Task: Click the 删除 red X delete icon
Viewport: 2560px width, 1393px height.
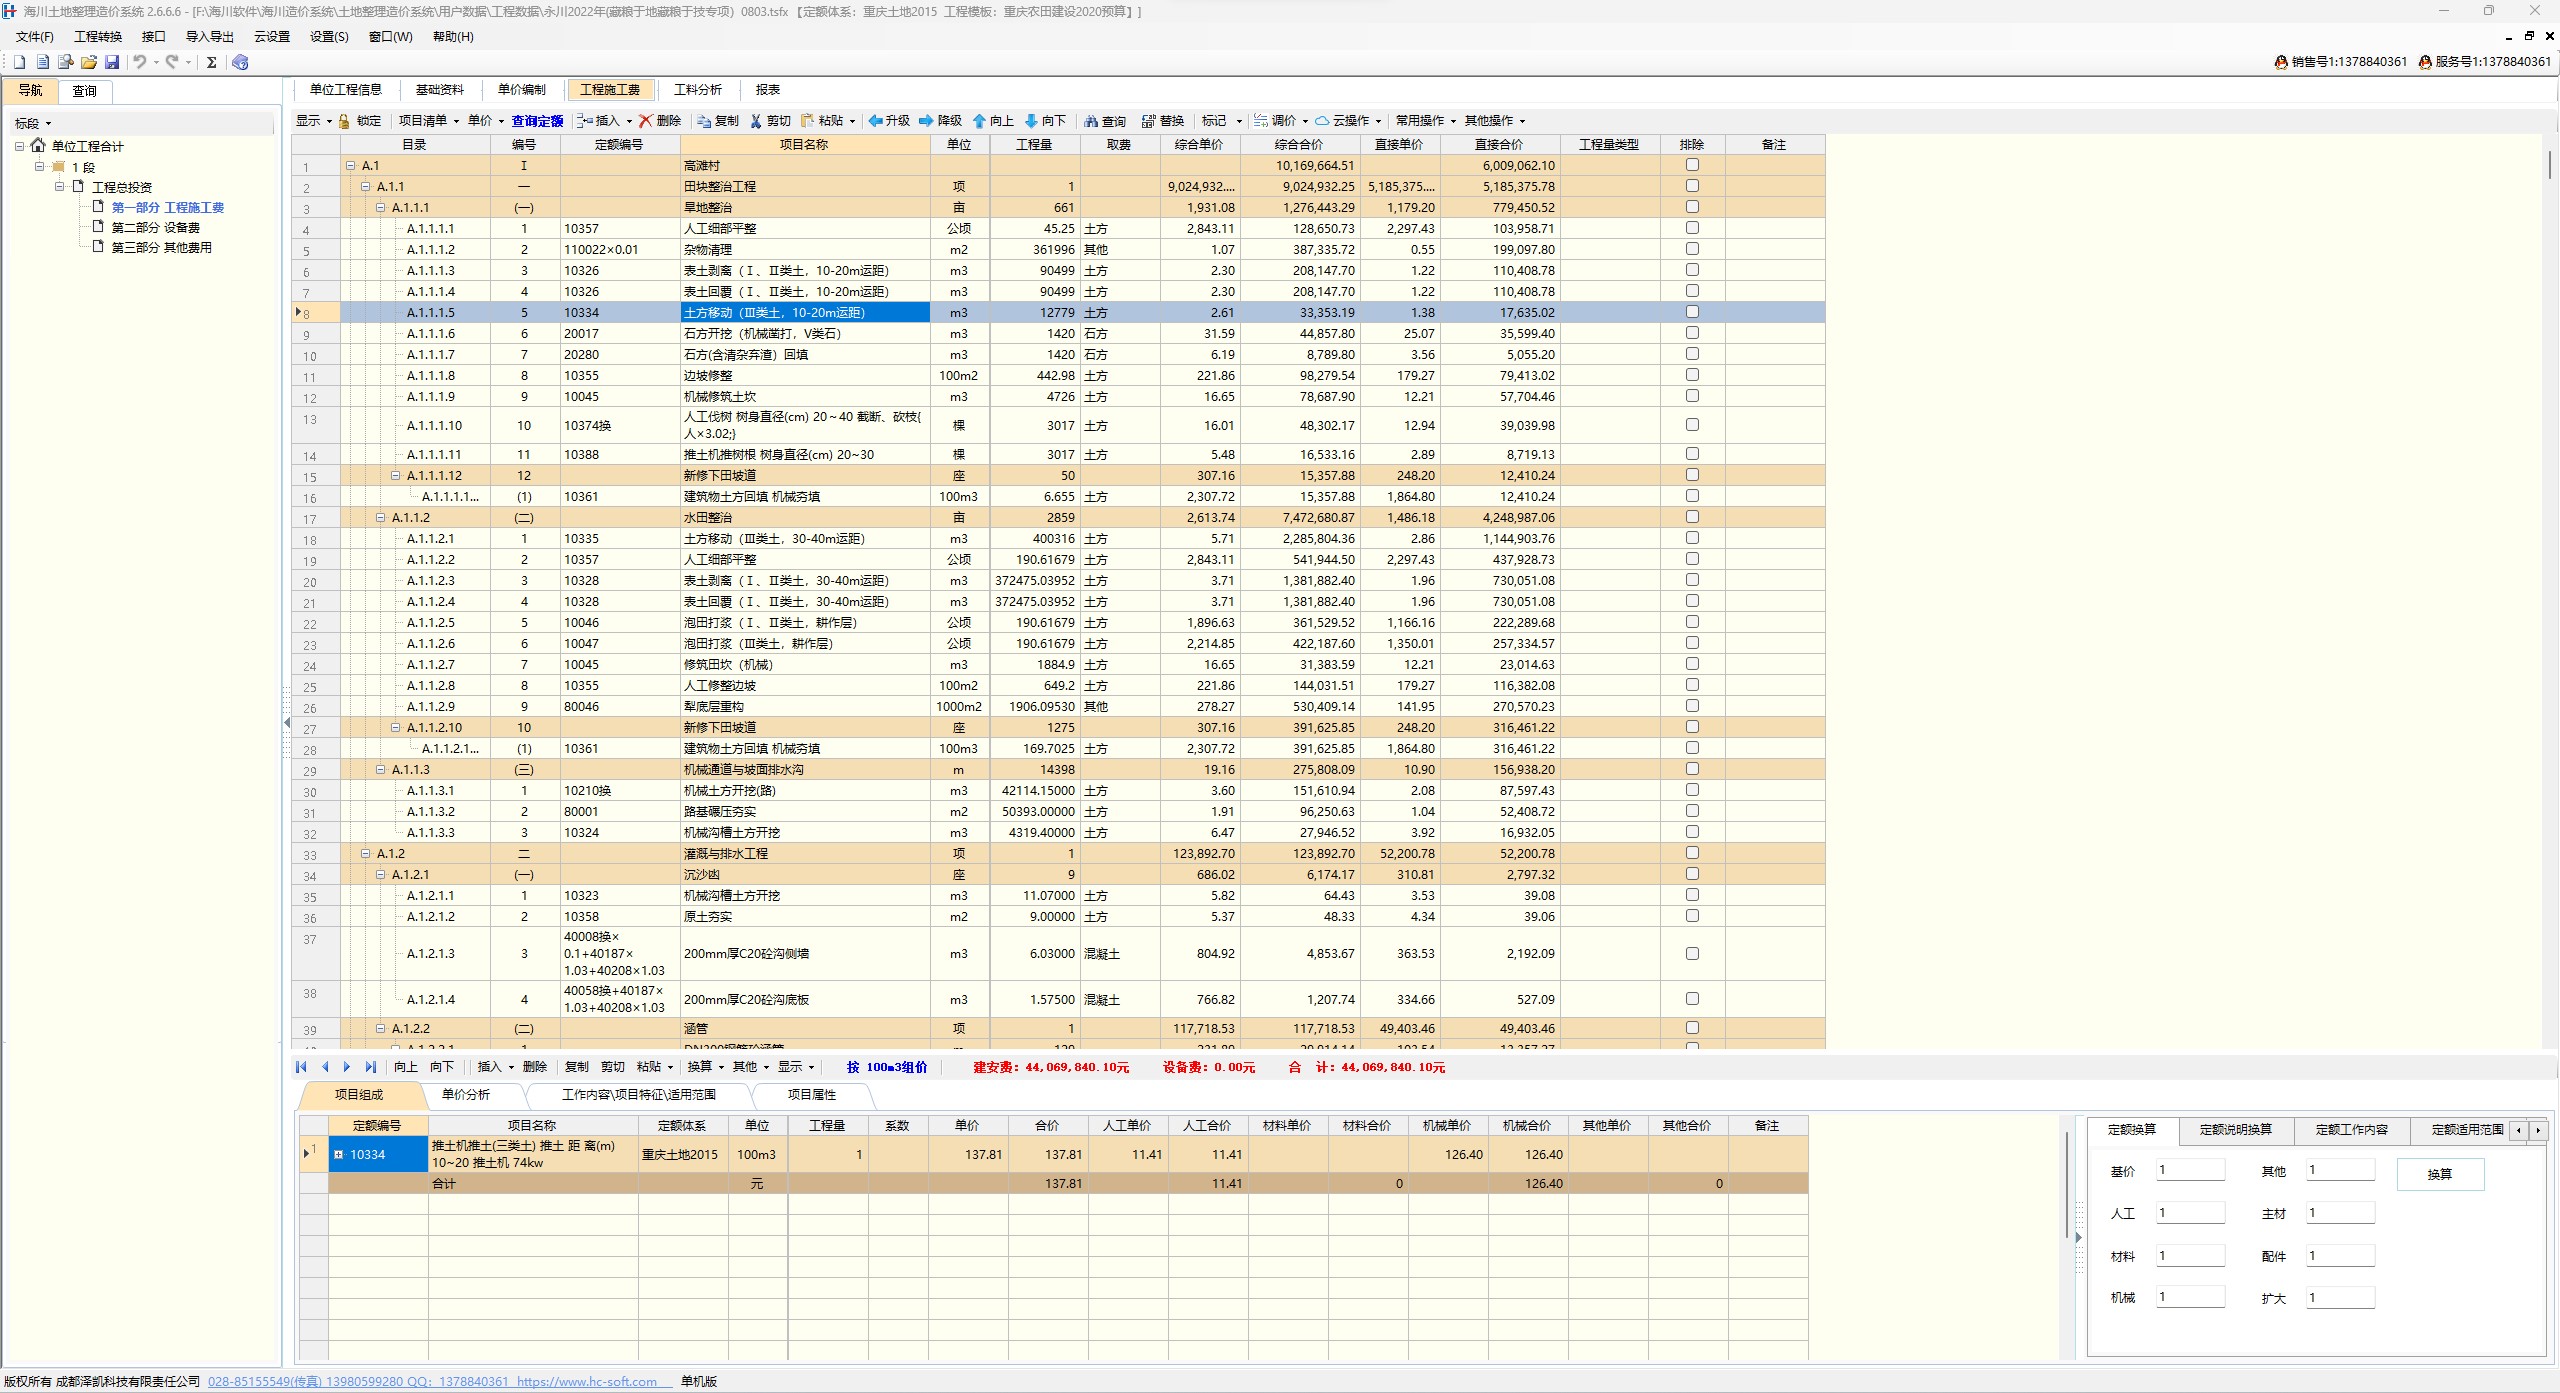Action: [x=646, y=121]
